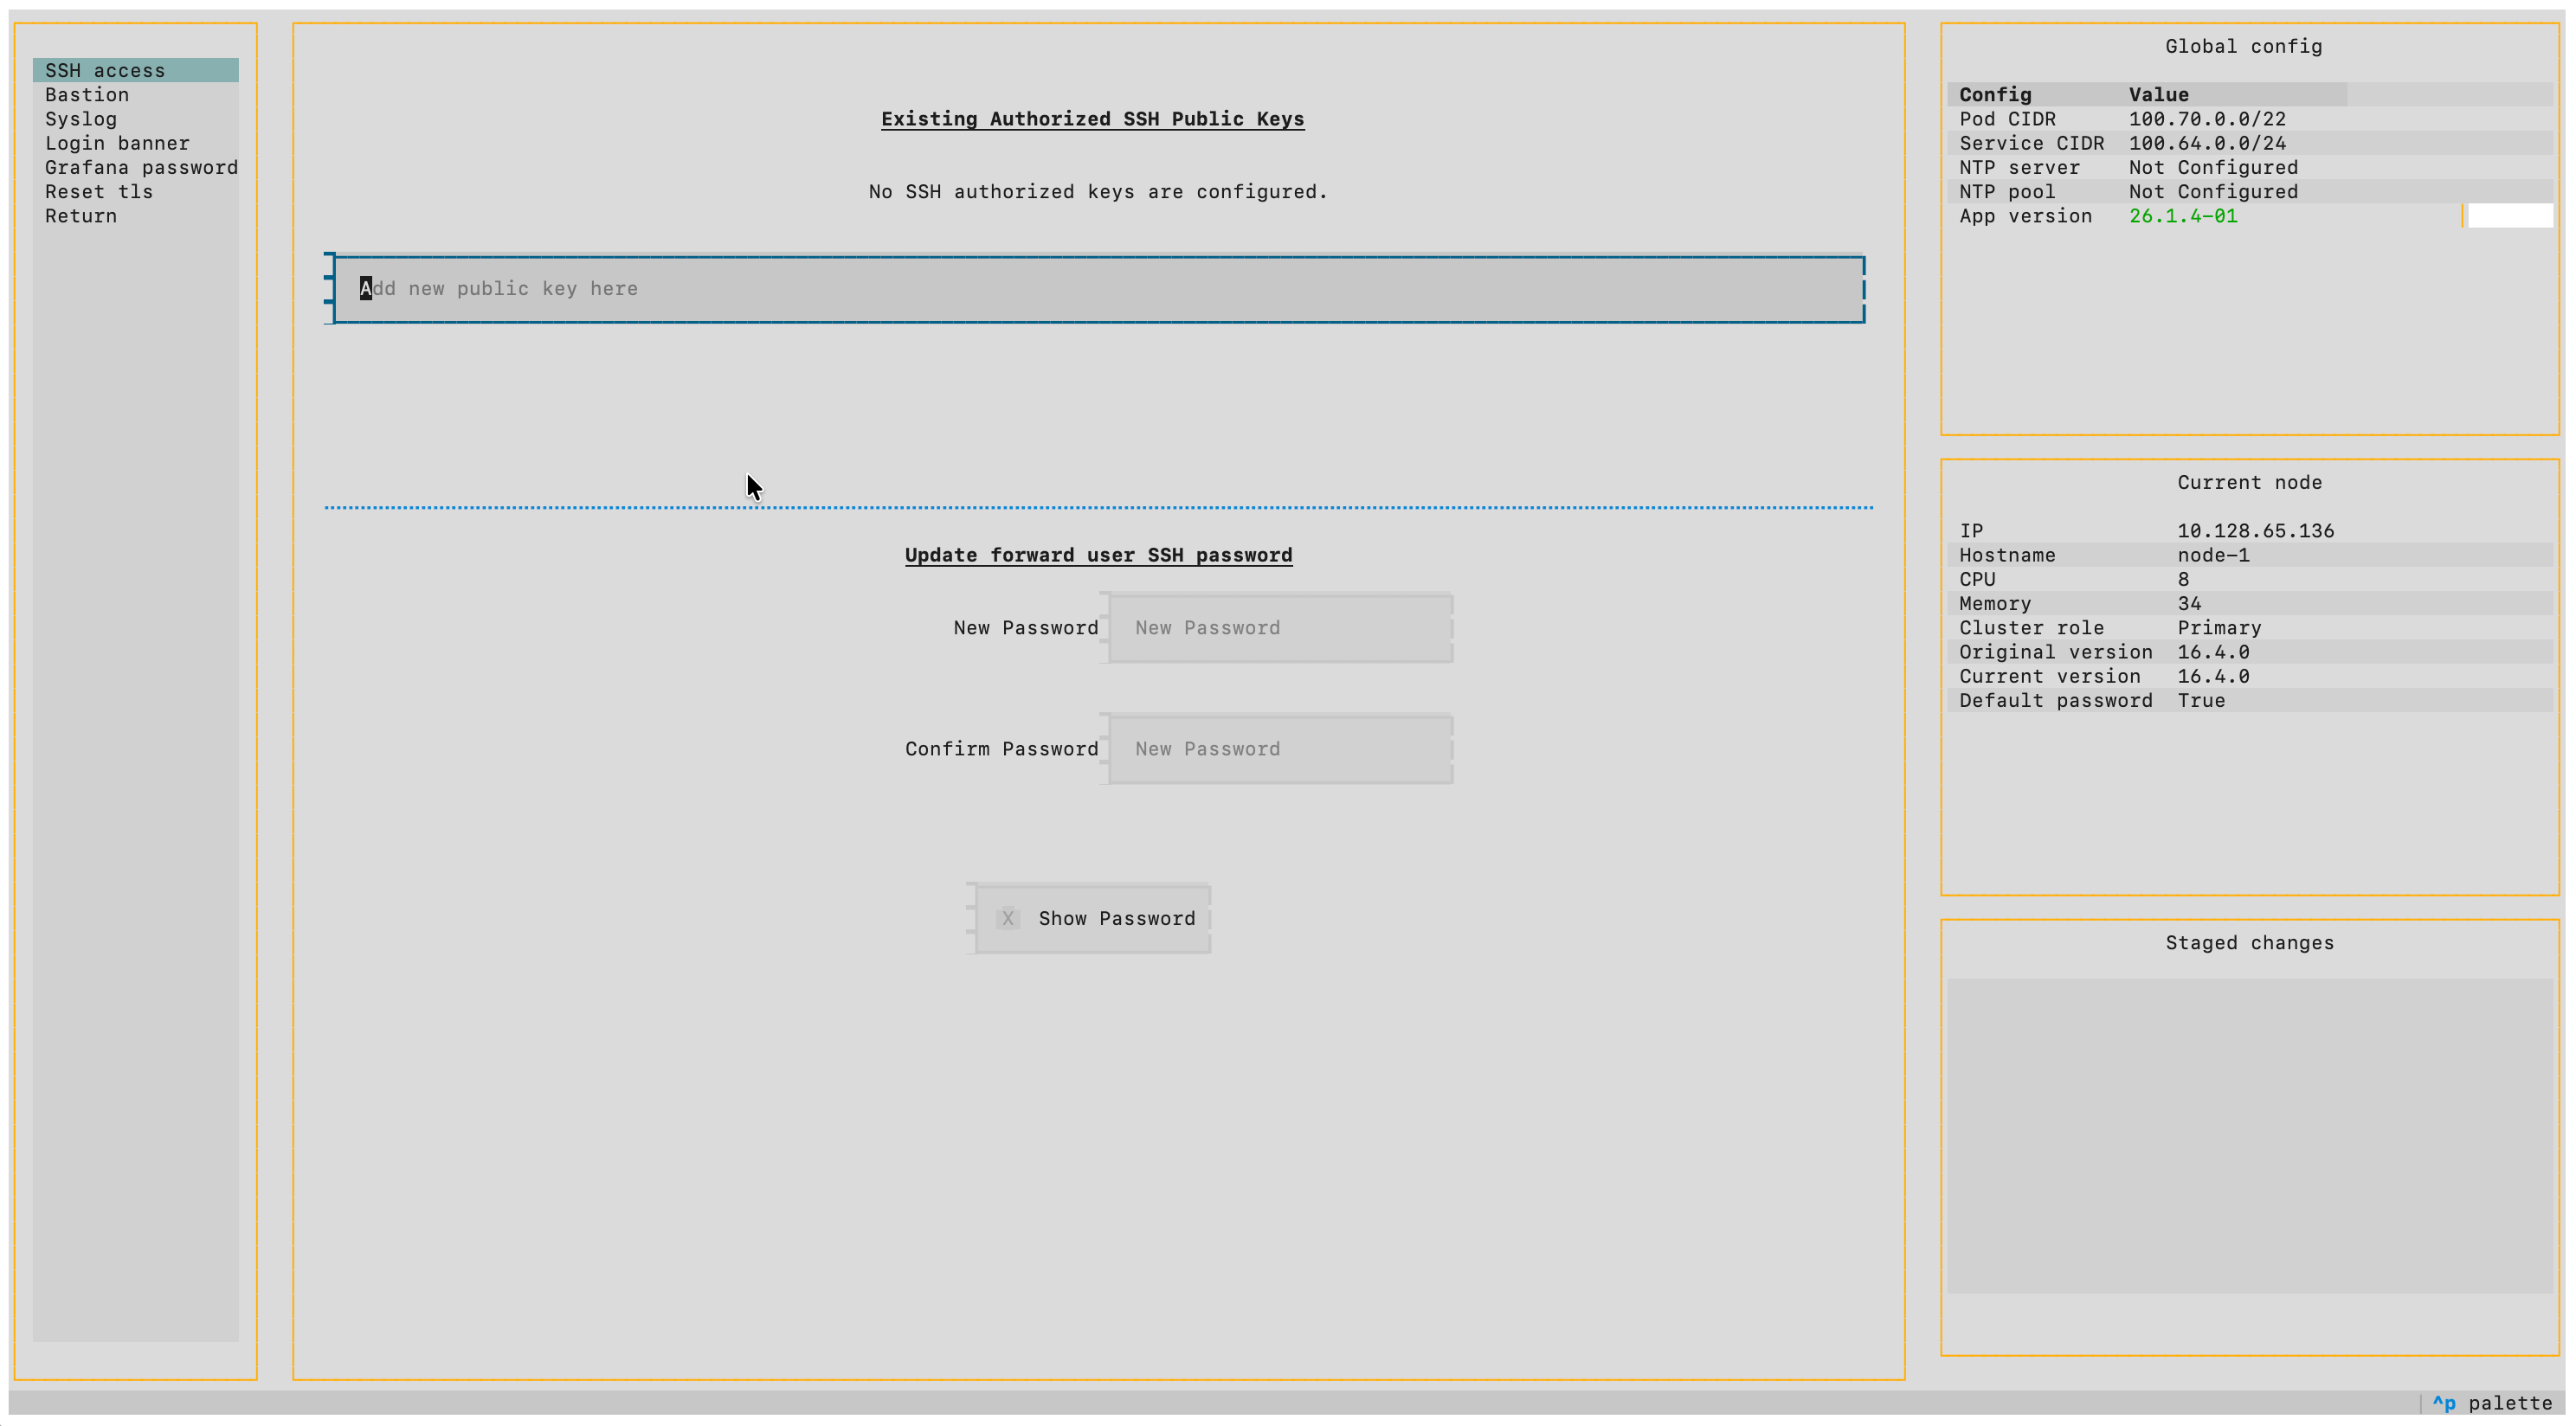Screen dimensions: 2576x1426
Task: Click the NTP server Not Configured value
Action: (2213, 167)
